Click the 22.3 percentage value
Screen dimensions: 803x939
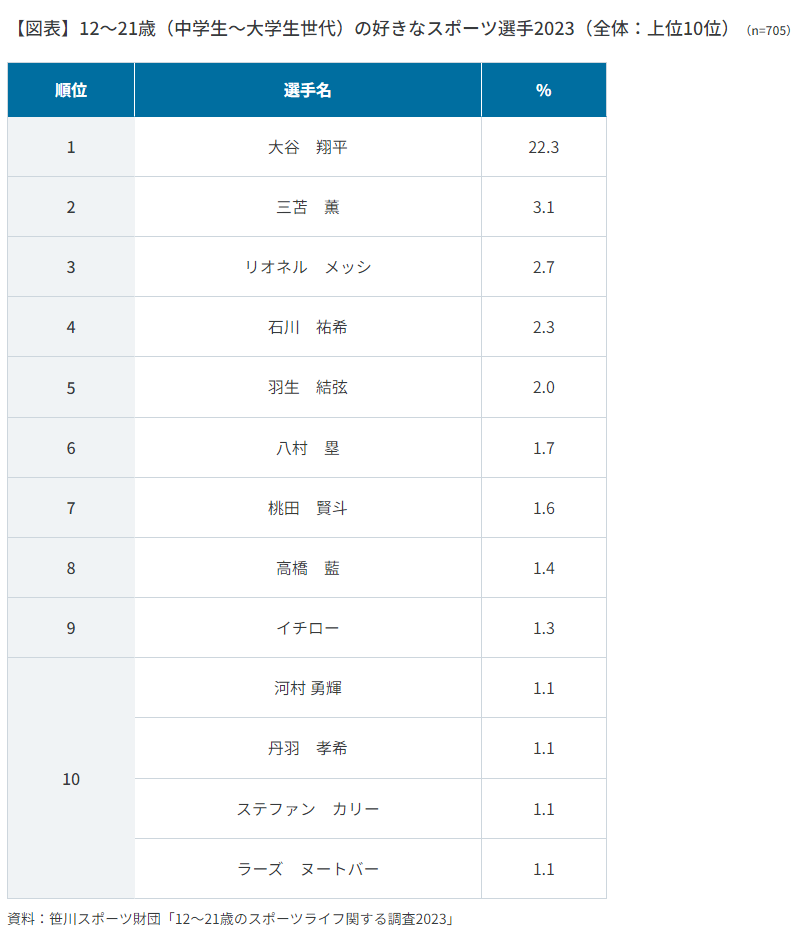click(544, 147)
